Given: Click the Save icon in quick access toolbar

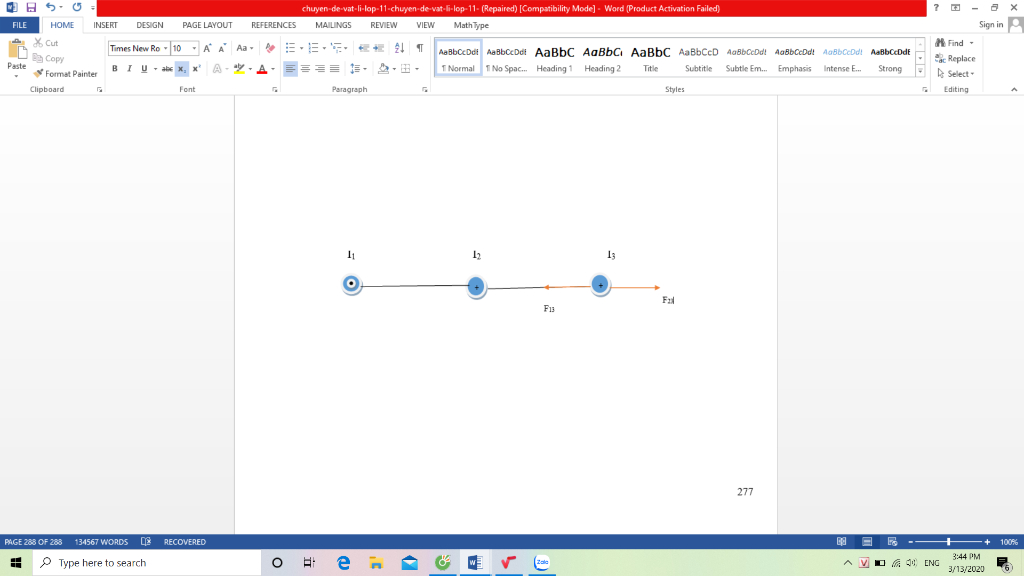Looking at the screenshot, I should point(31,8).
